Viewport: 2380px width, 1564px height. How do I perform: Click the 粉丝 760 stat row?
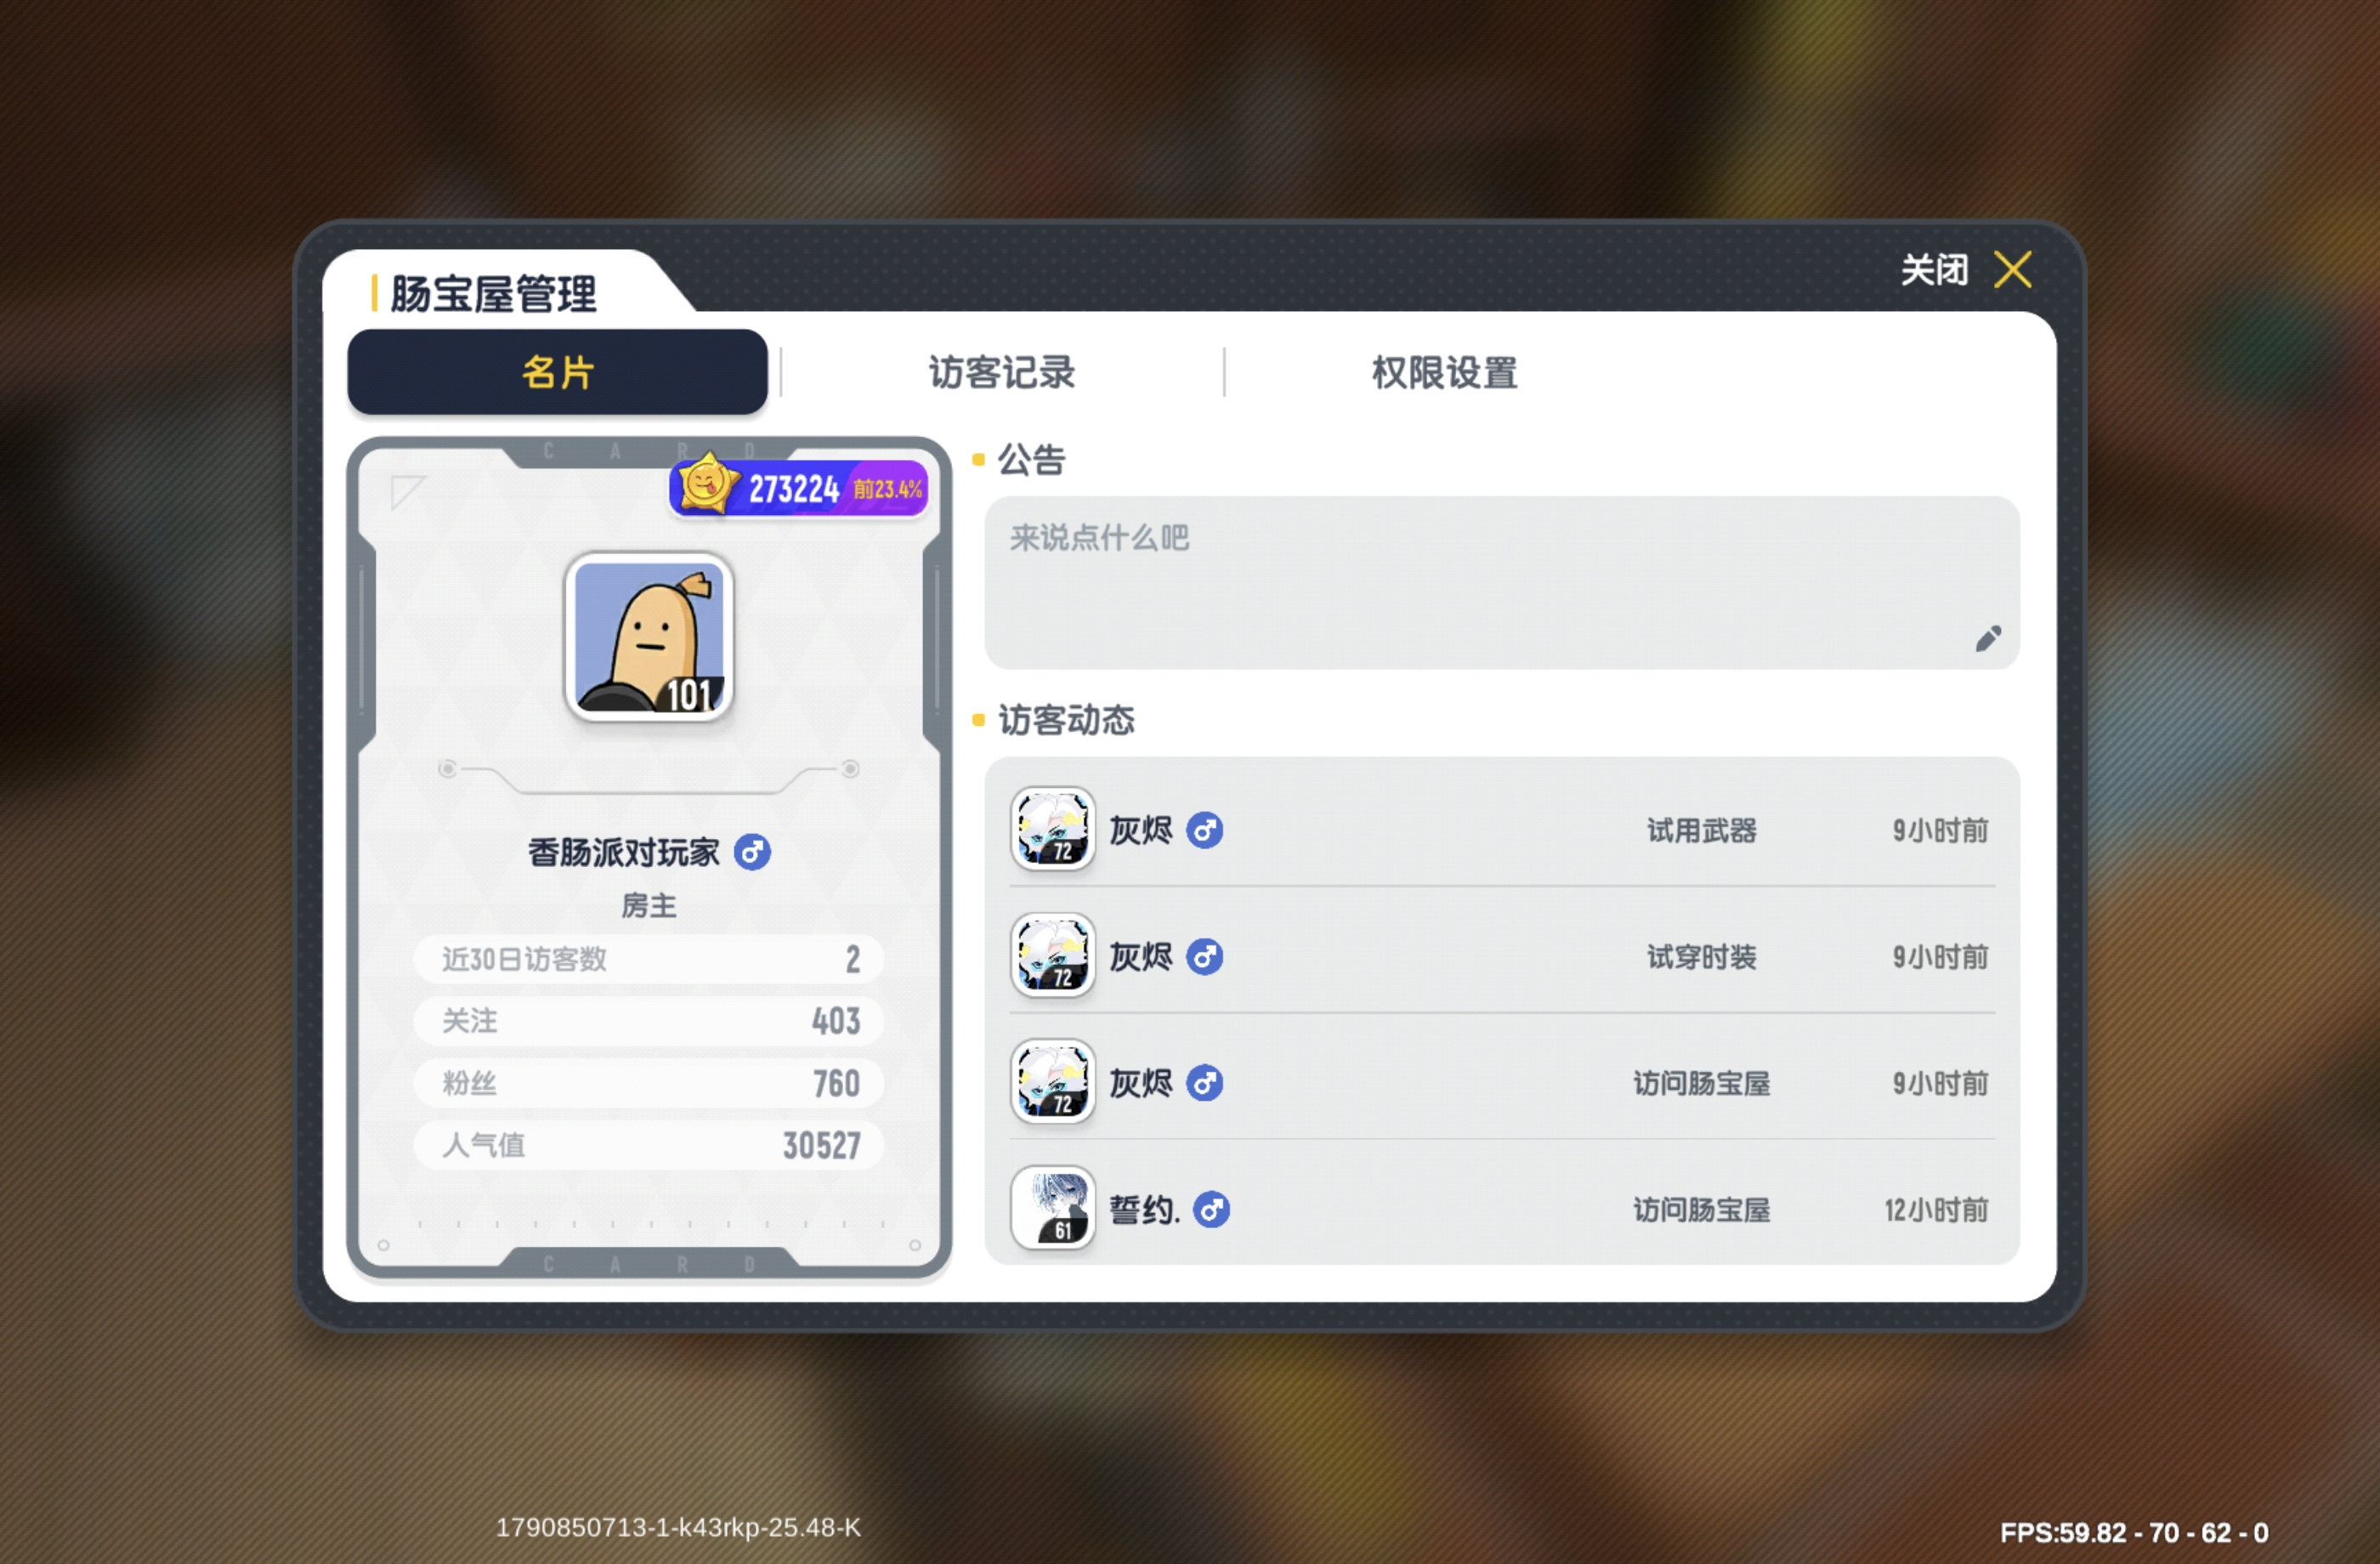click(x=649, y=1083)
